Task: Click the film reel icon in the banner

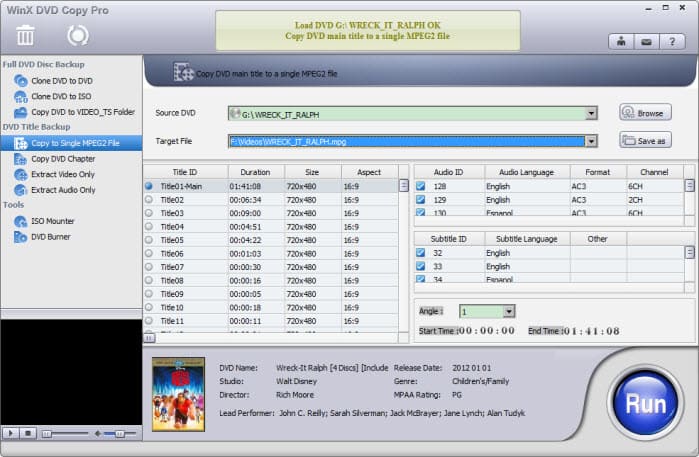Action: [x=183, y=72]
